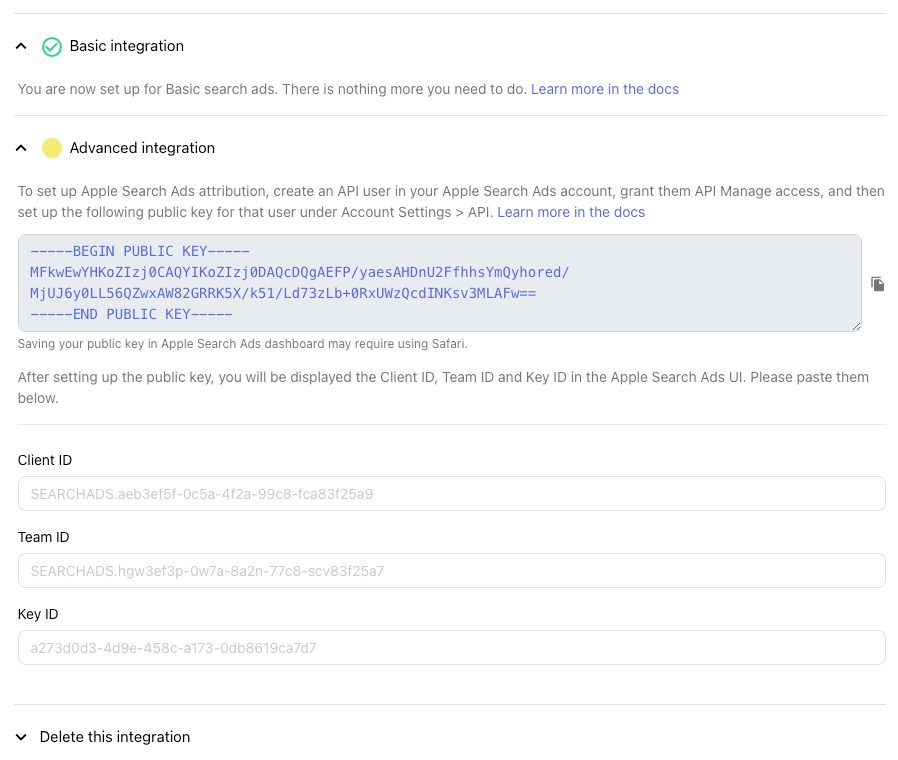Copy the public key with the clipboard icon
The height and width of the screenshot is (760, 898).
(x=877, y=283)
